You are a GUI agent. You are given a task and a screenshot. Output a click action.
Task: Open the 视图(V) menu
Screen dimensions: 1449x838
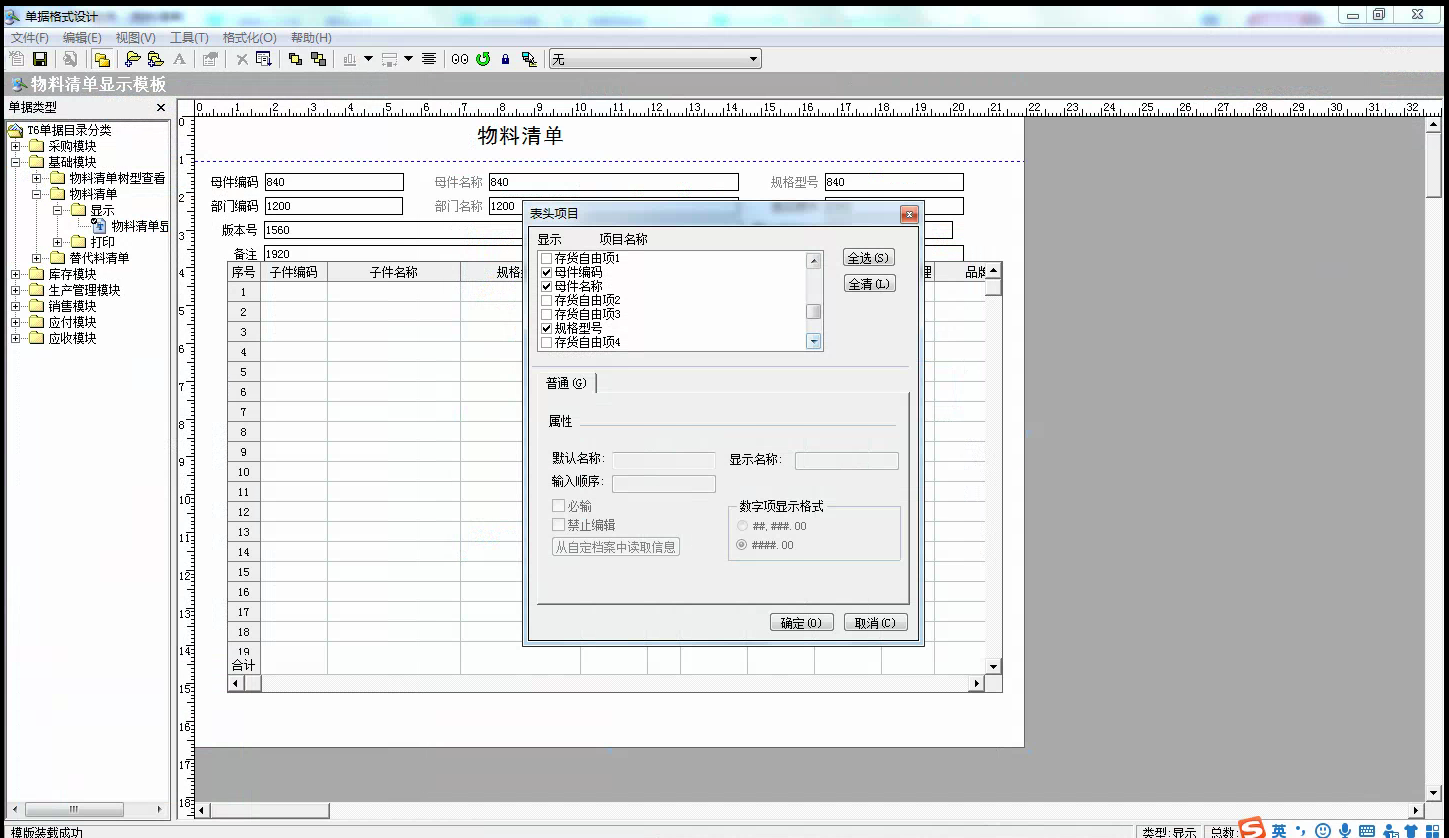[135, 38]
